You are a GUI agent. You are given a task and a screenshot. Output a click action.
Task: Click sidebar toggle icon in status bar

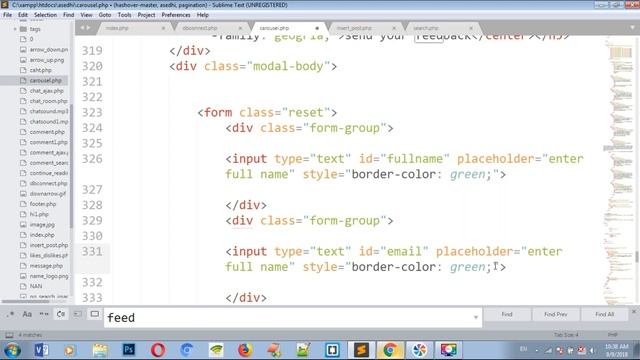9,335
